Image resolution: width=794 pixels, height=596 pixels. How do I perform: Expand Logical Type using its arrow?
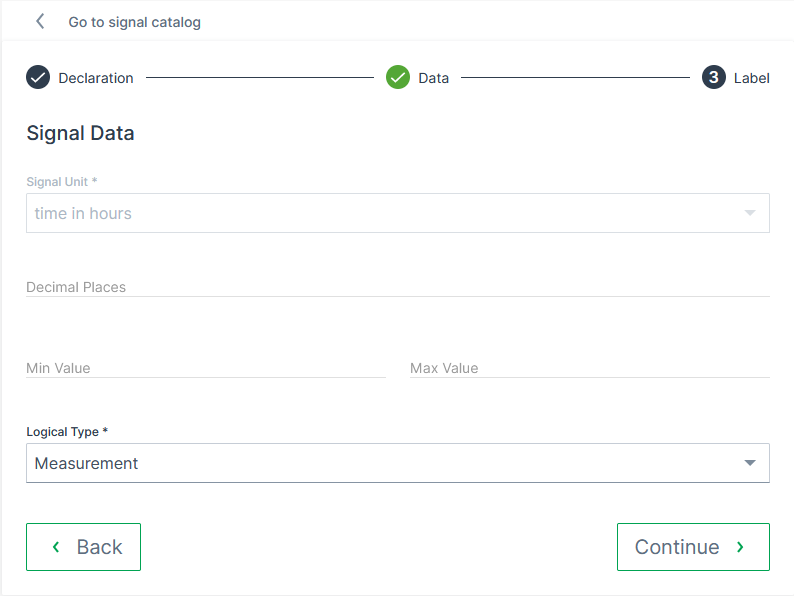[750, 463]
